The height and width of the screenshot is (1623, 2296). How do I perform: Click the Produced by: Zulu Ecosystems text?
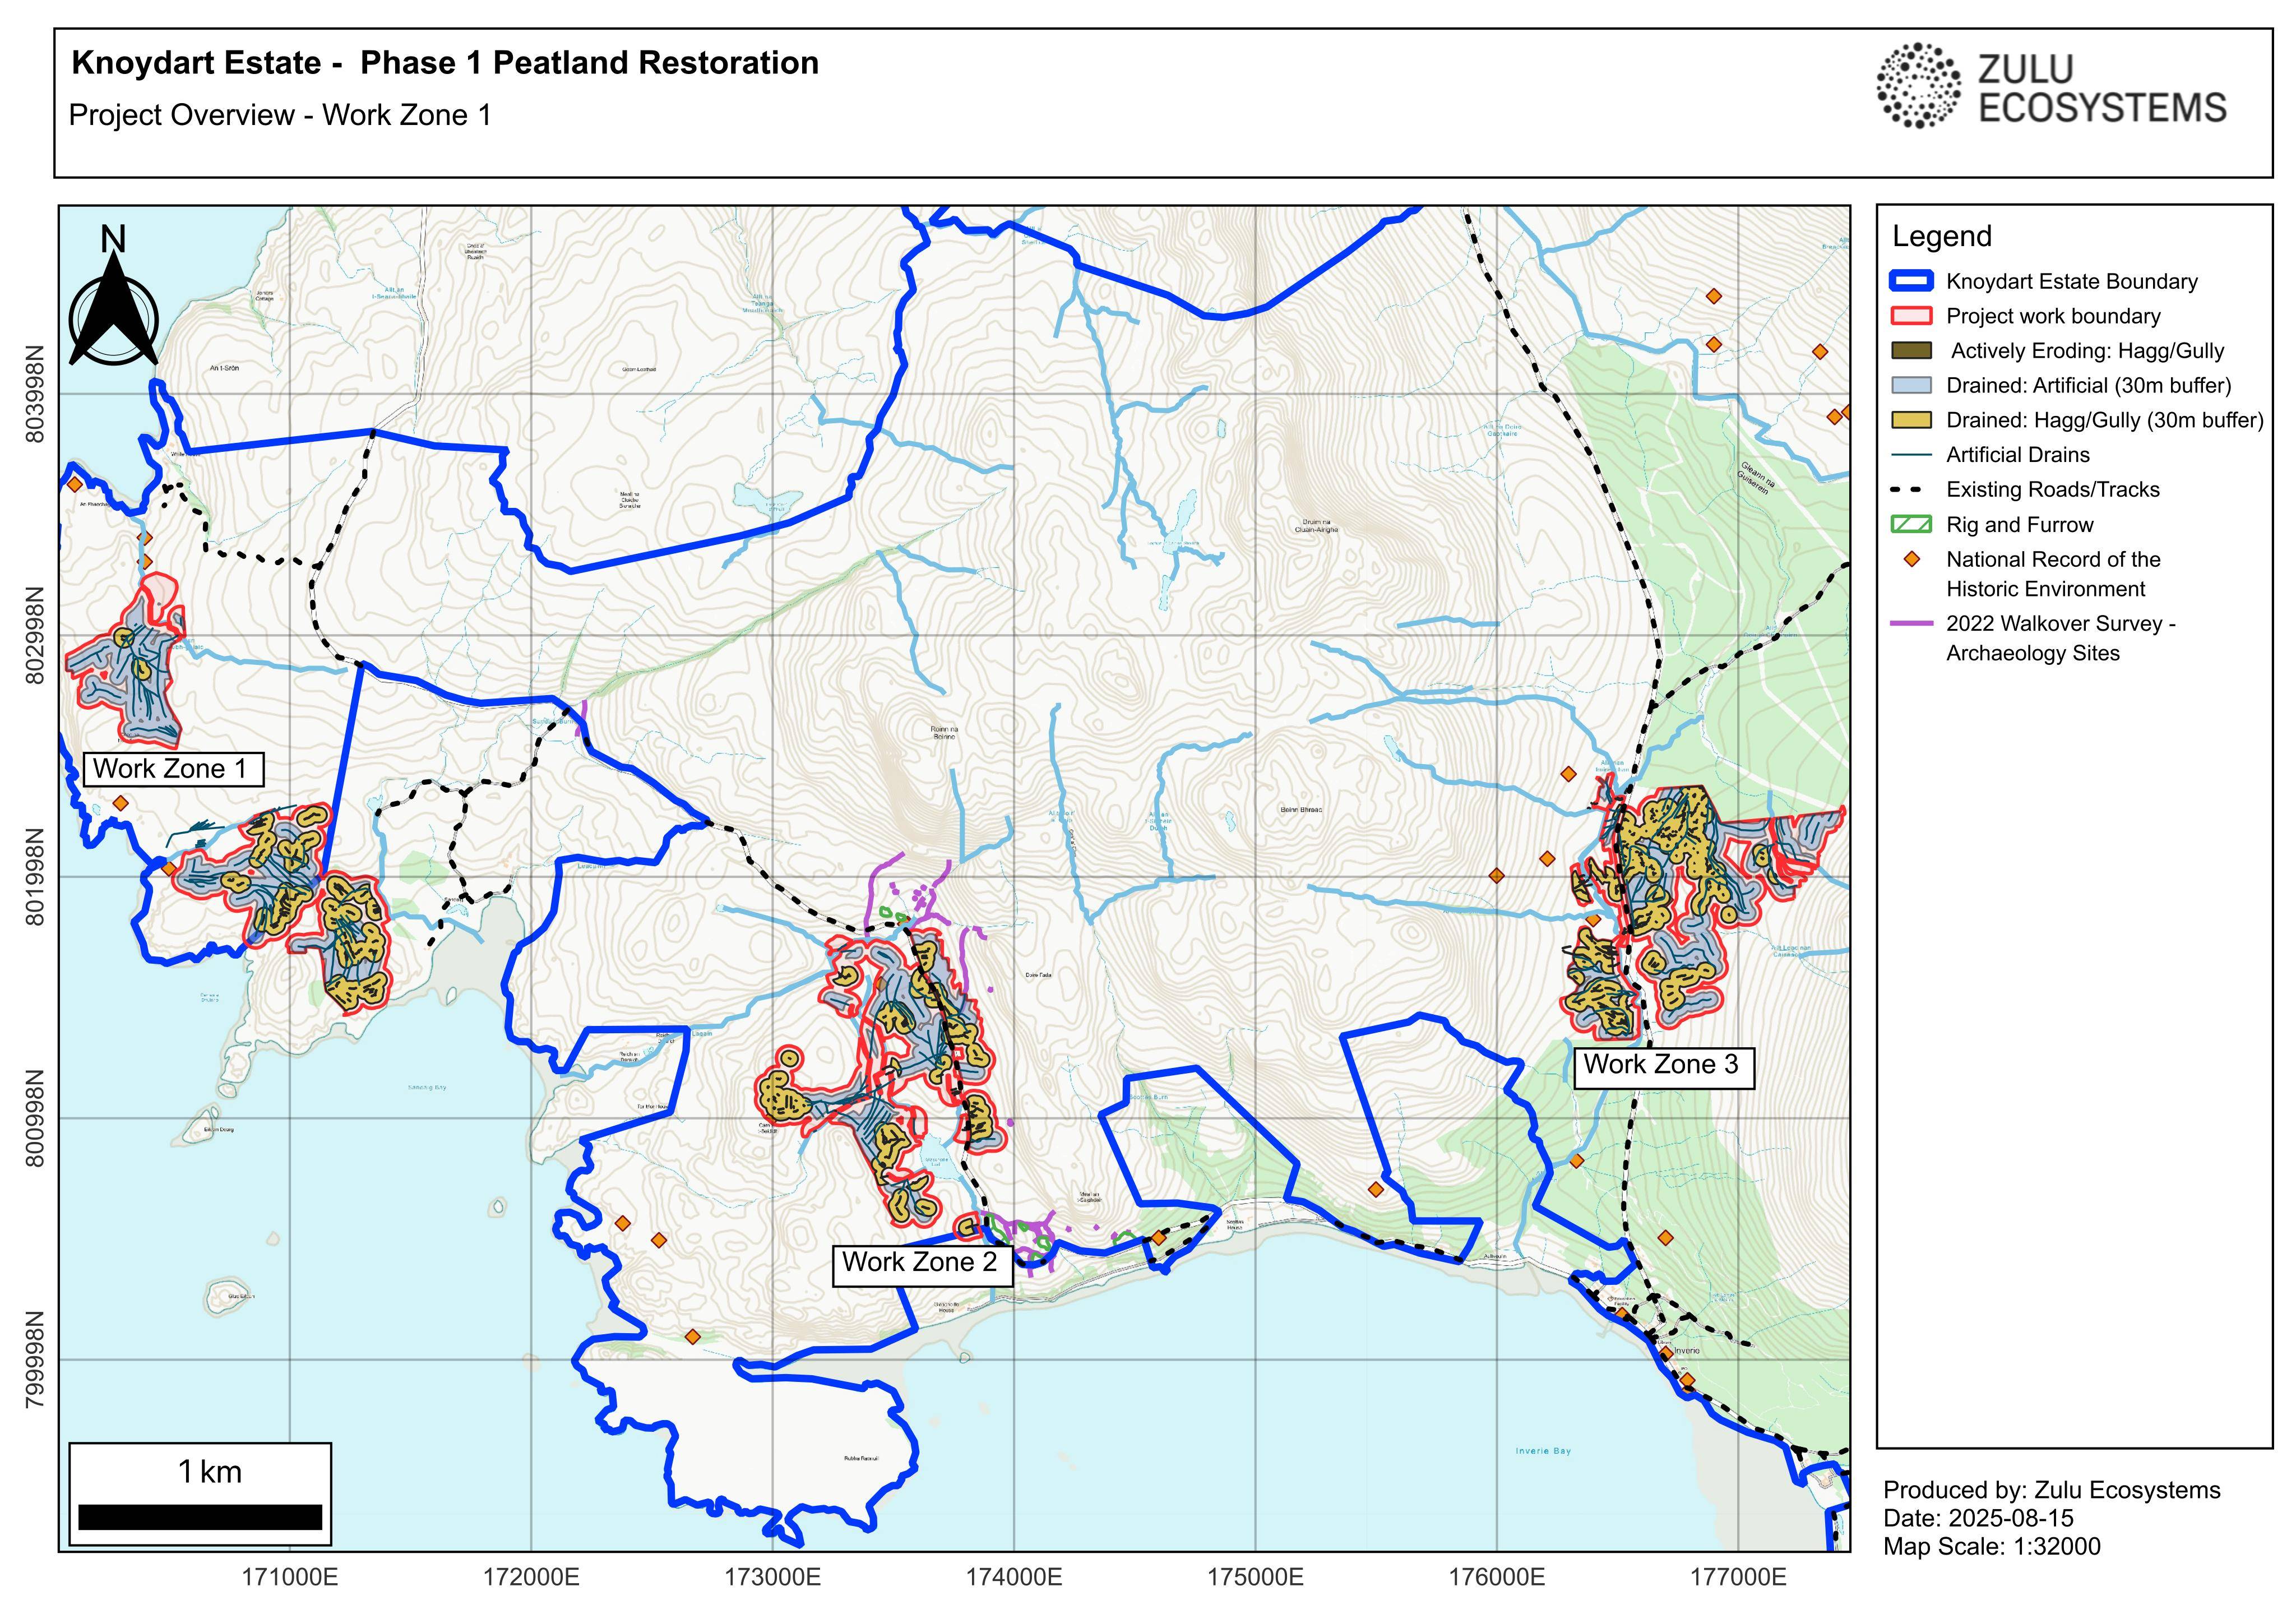click(x=2052, y=1490)
